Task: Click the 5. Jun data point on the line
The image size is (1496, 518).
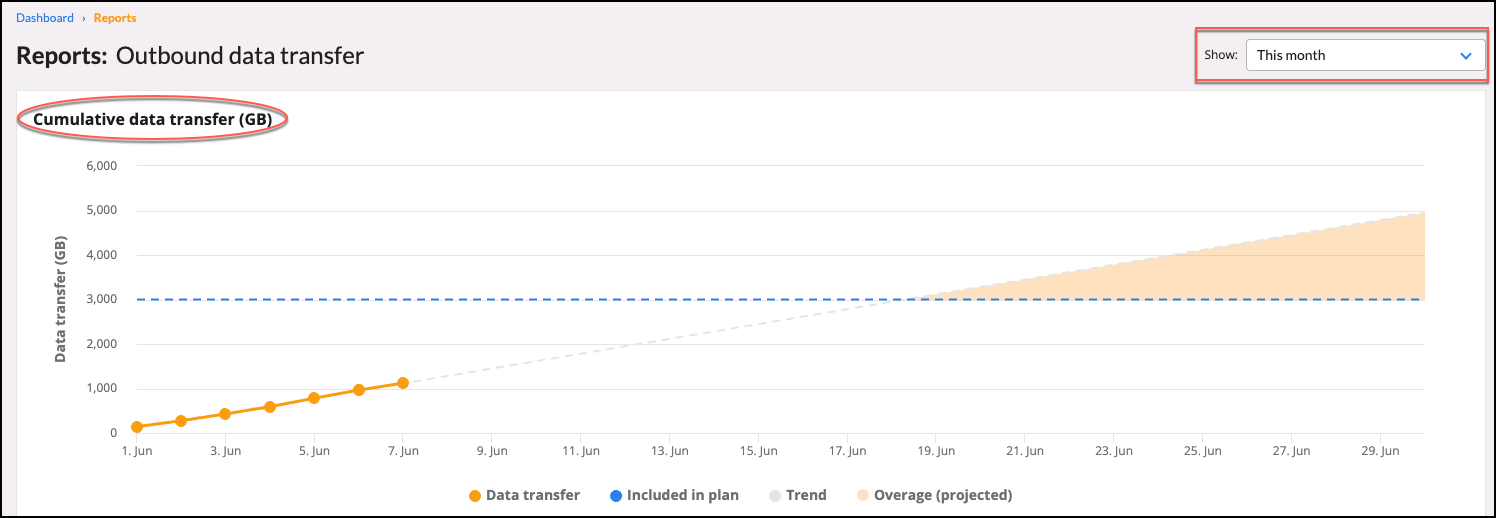Action: [x=314, y=398]
